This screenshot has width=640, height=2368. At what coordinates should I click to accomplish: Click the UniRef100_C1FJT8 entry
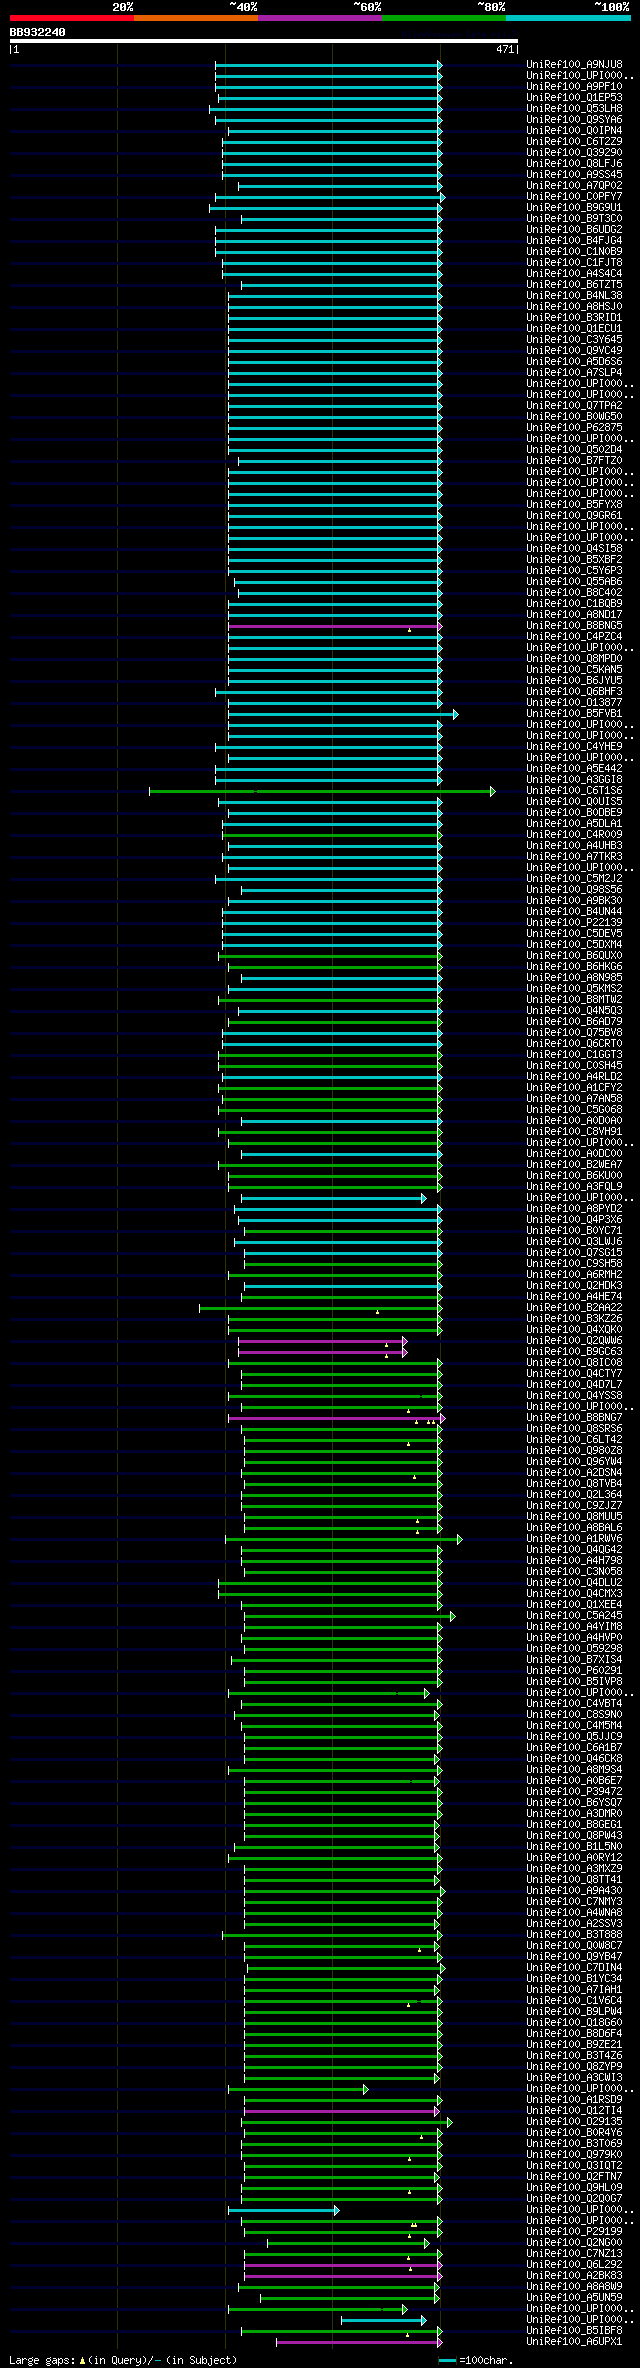point(574,263)
